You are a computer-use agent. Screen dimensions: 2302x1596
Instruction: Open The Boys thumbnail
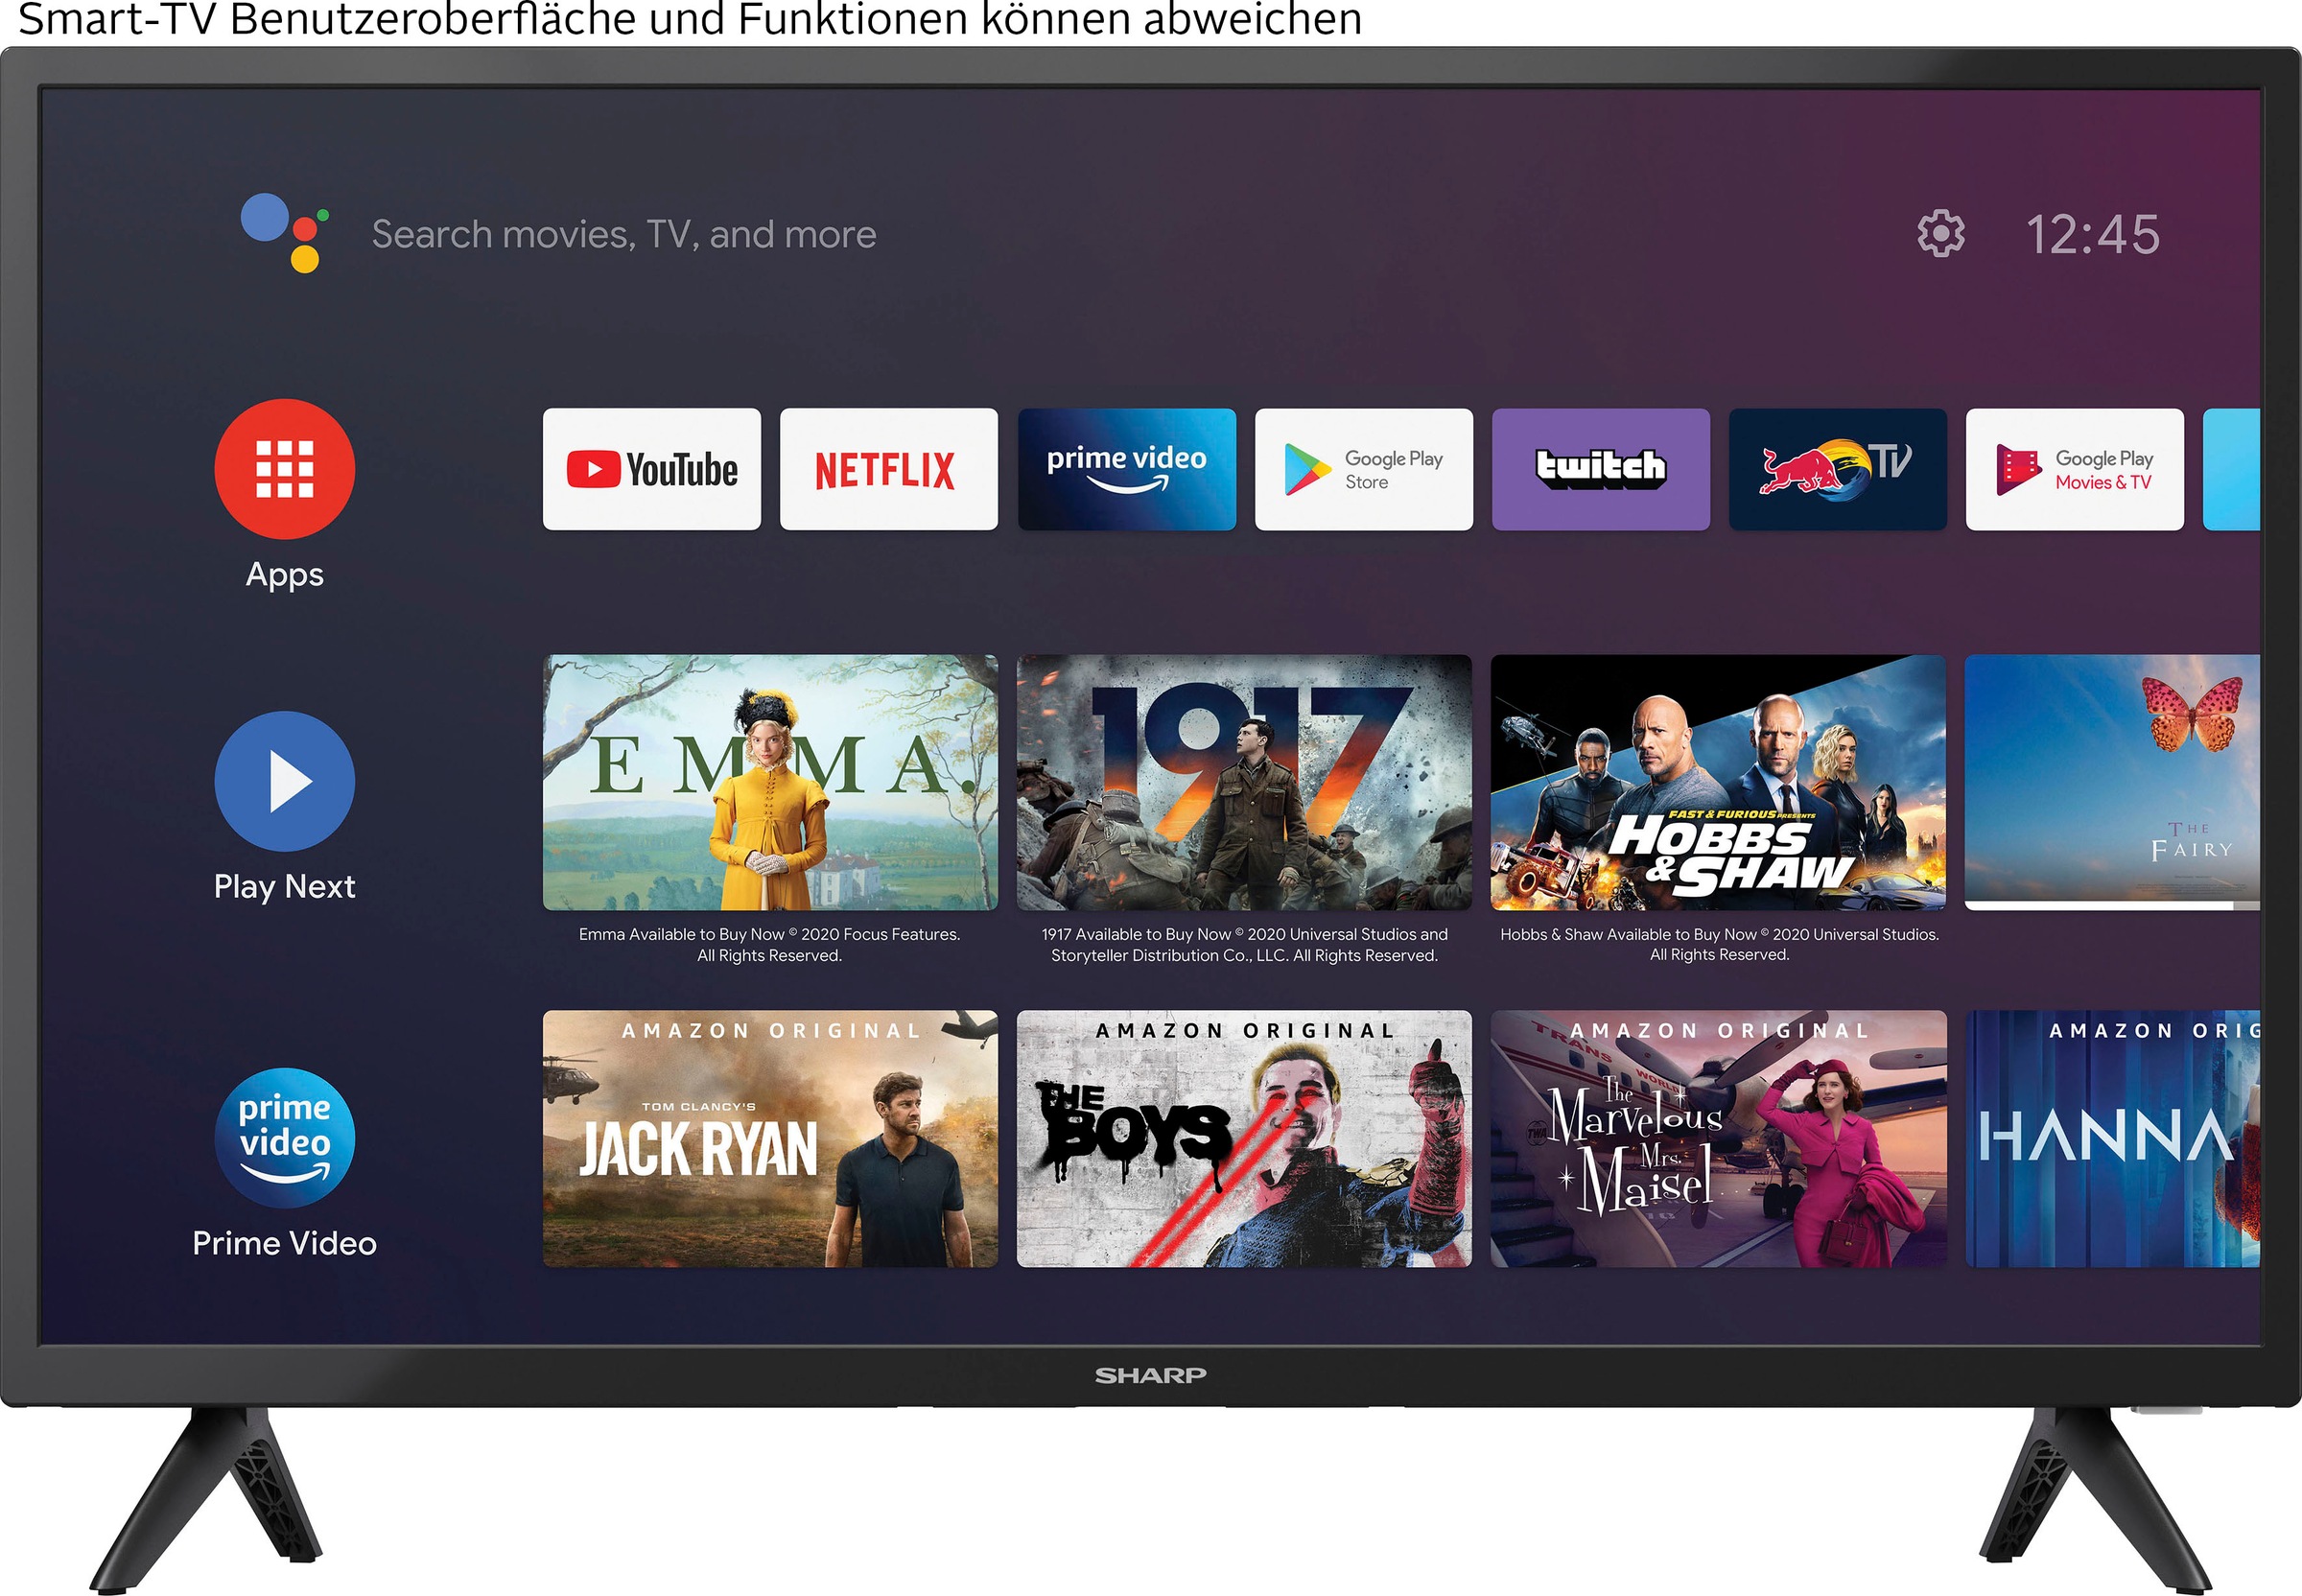(x=1244, y=1139)
